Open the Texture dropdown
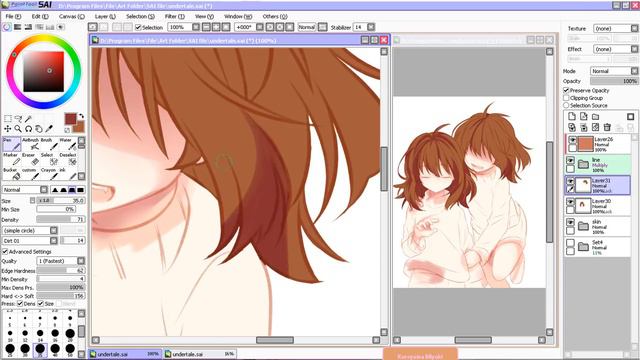This screenshot has height=360, width=640. coord(616,29)
